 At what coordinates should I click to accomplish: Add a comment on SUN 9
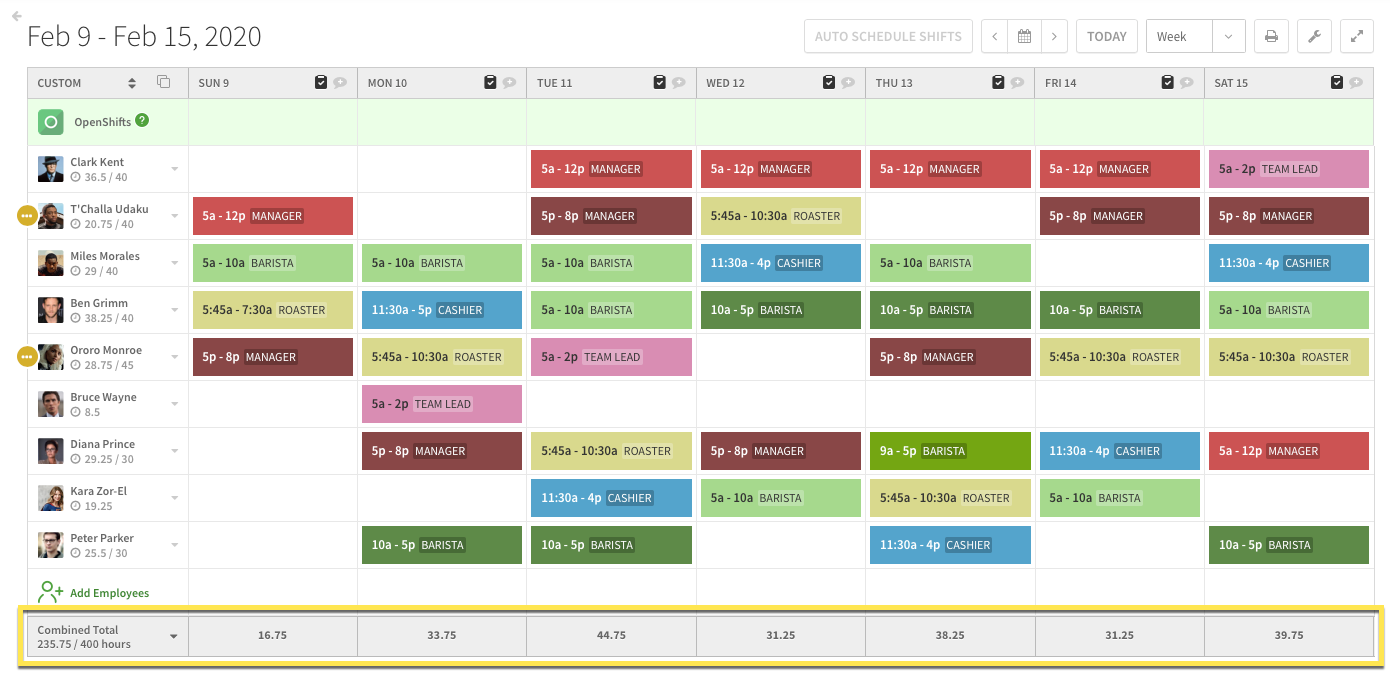tap(340, 83)
